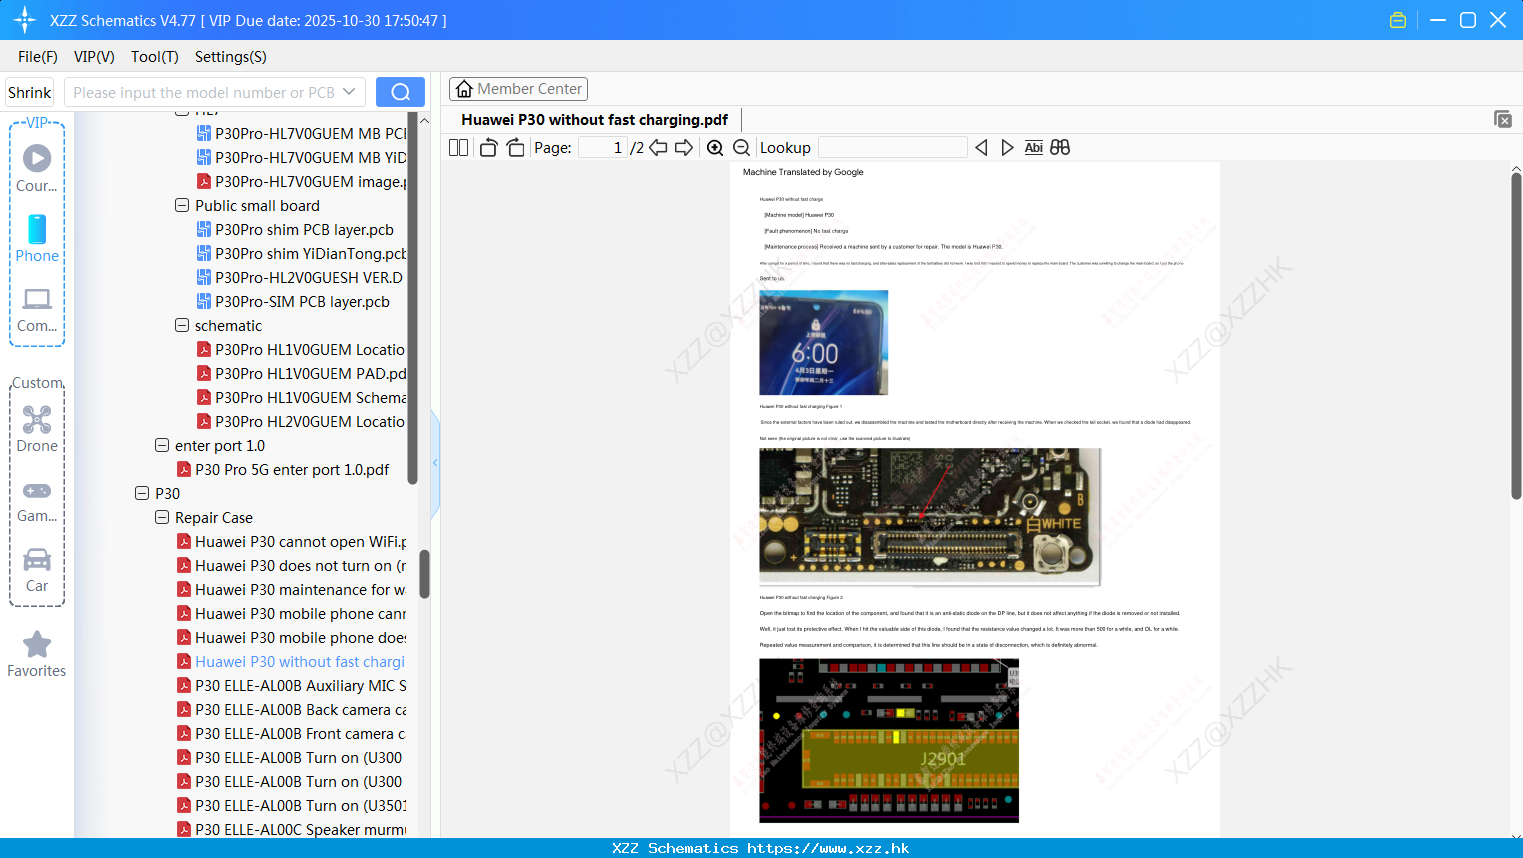The image size is (1523, 858).
Task: Collapse the Public small board folder
Action: [x=182, y=205]
